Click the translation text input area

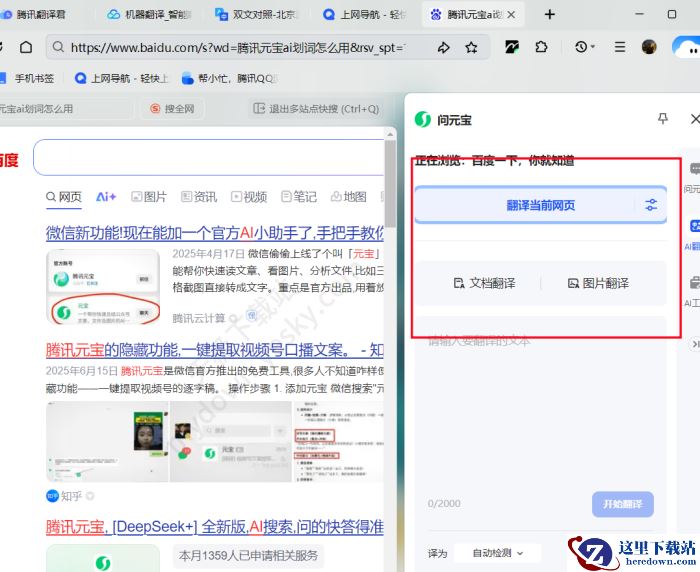click(541, 409)
